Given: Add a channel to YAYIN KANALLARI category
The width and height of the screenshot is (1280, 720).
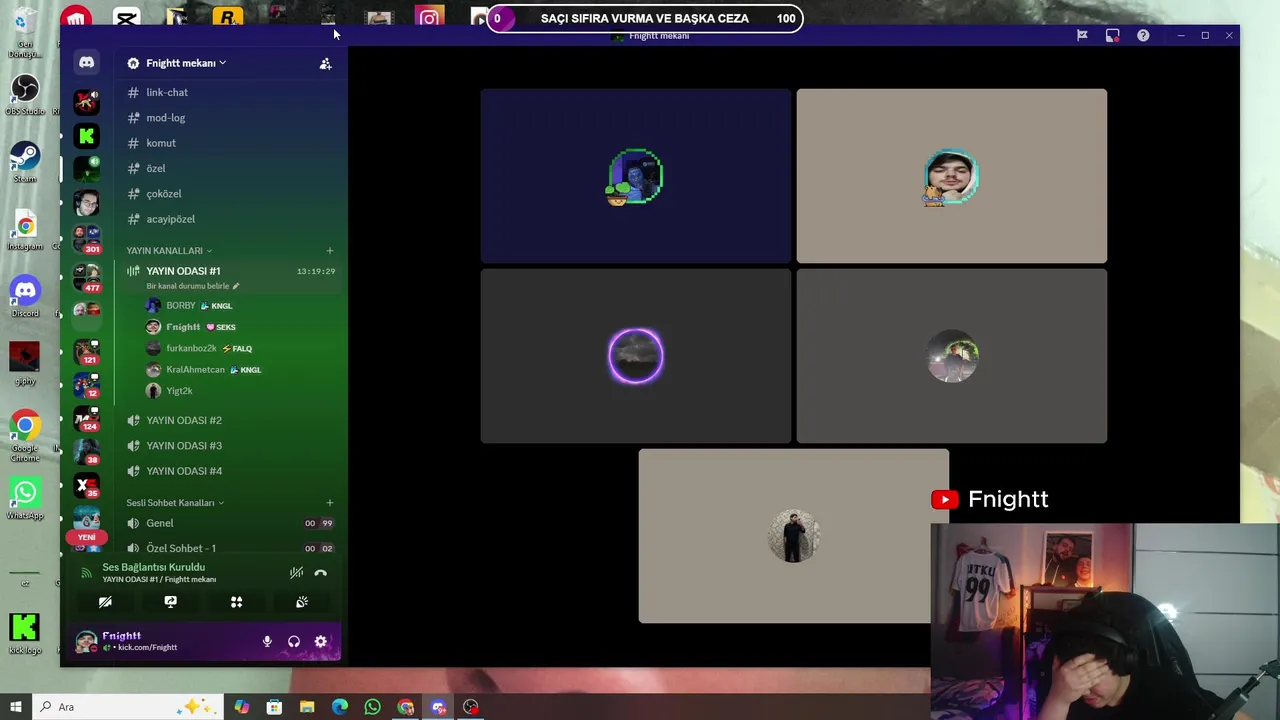Looking at the screenshot, I should 330,250.
